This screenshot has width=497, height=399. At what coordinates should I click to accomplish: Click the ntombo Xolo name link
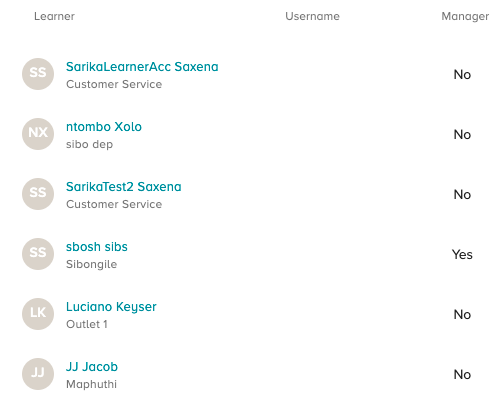tap(104, 127)
